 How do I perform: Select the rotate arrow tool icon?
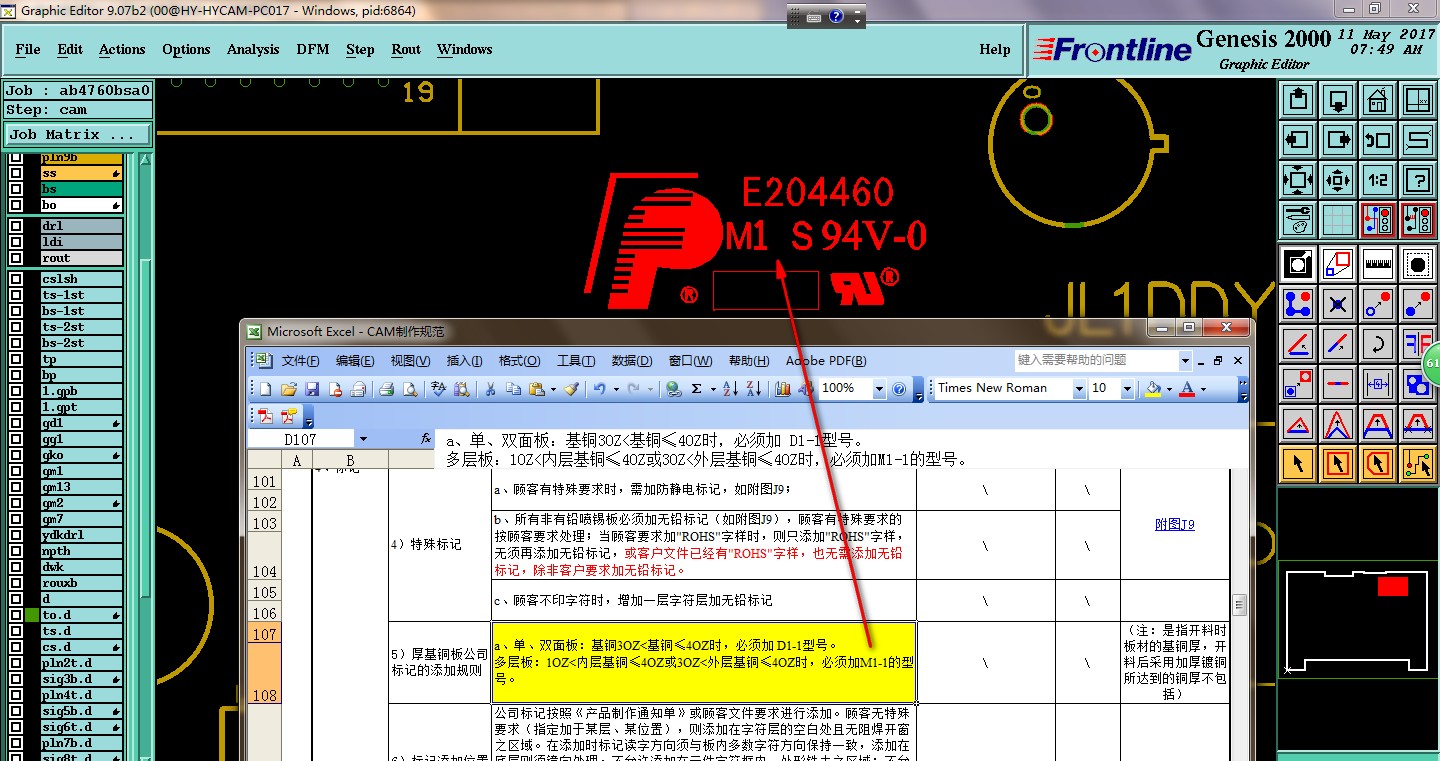[x=1377, y=343]
